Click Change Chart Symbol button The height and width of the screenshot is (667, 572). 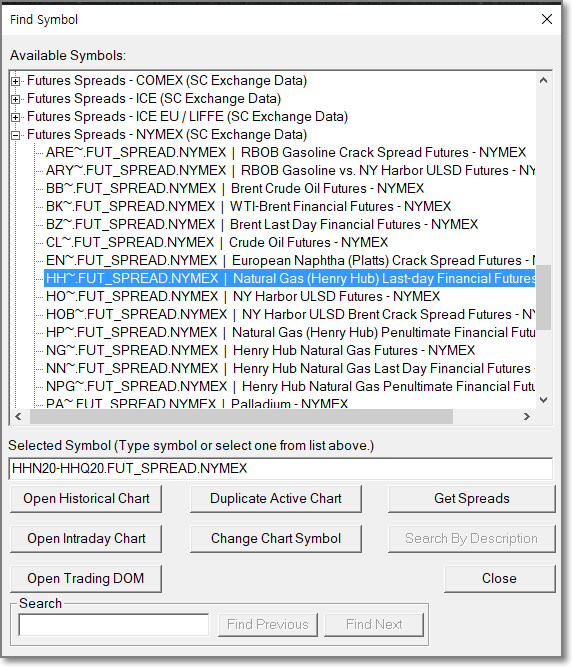tap(276, 539)
